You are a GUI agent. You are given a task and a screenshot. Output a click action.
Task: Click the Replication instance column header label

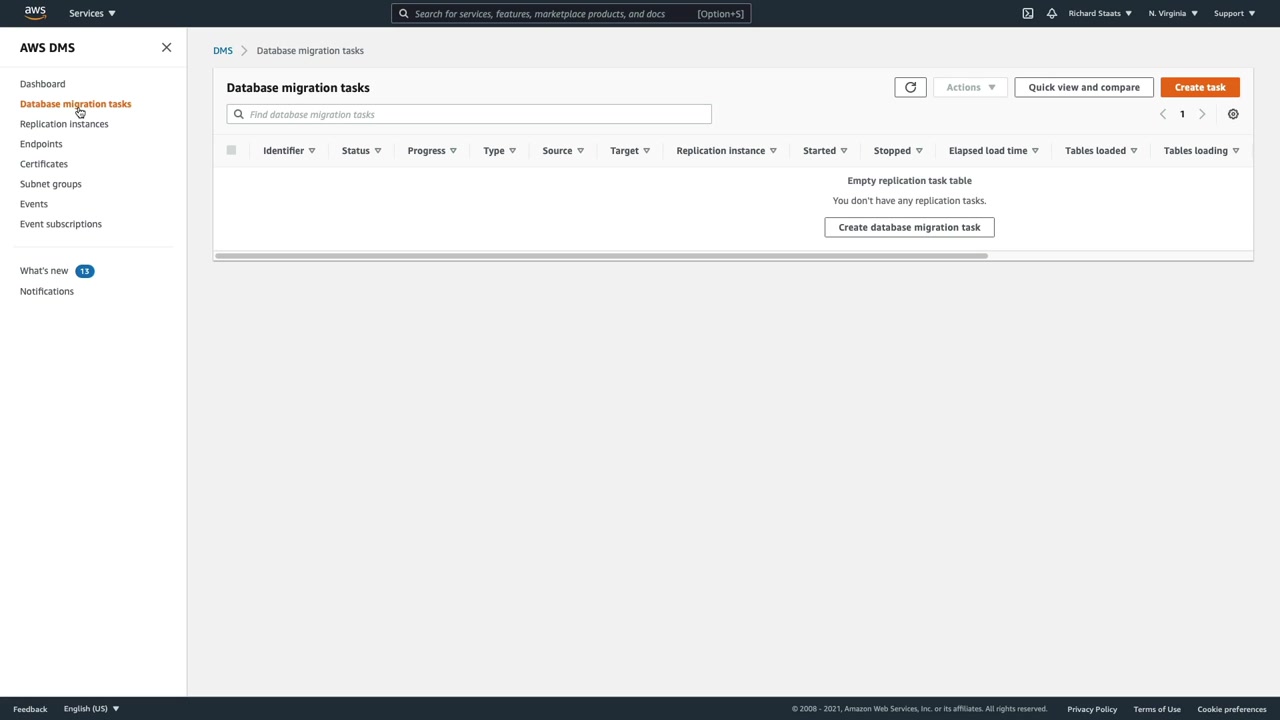click(720, 151)
